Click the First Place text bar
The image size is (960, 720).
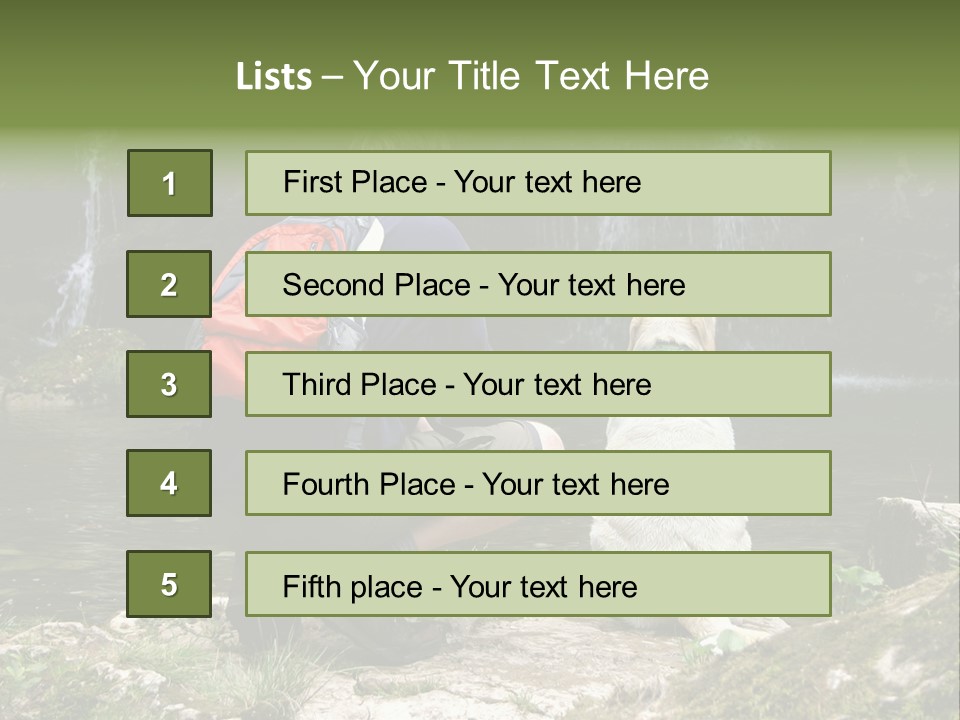[x=538, y=183]
